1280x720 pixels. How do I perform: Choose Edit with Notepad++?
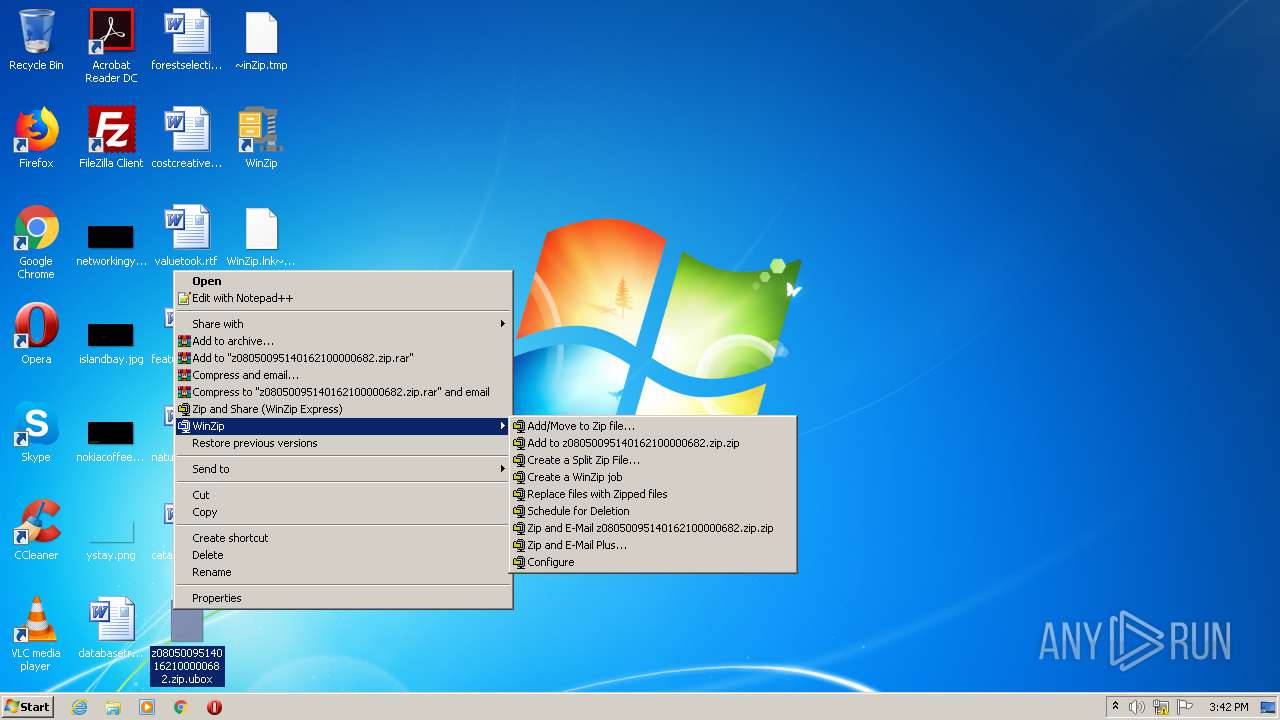coord(343,298)
